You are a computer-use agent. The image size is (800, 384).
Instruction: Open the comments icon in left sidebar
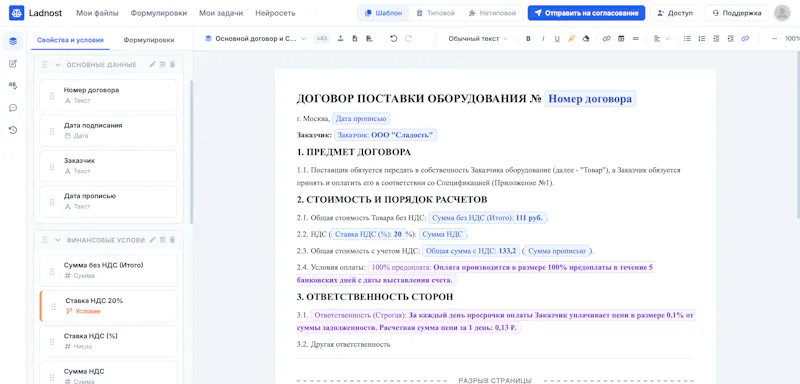(x=13, y=108)
